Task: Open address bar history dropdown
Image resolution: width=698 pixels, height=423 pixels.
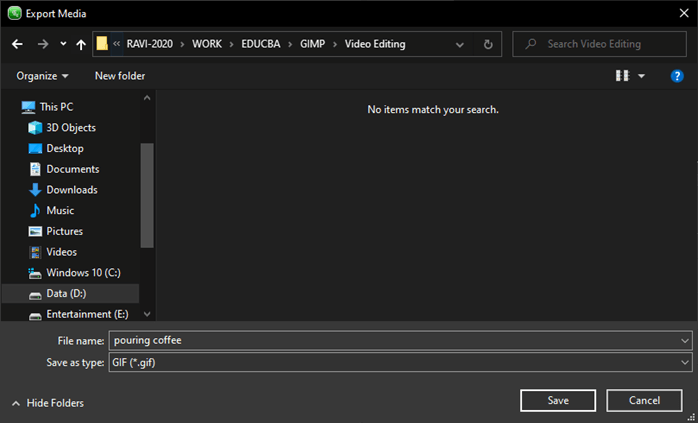Action: click(460, 45)
